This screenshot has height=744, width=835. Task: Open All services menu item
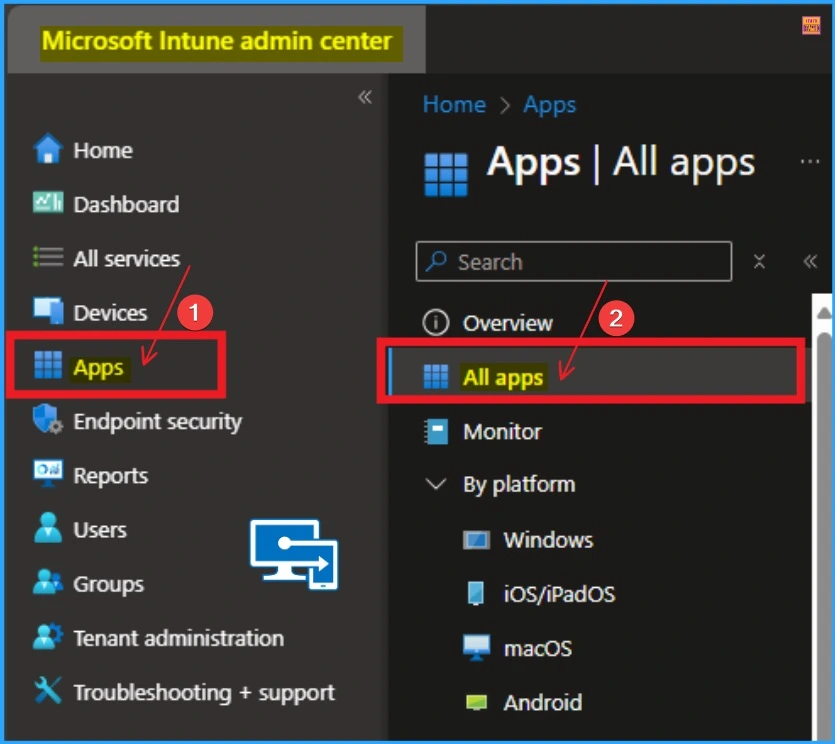127,259
